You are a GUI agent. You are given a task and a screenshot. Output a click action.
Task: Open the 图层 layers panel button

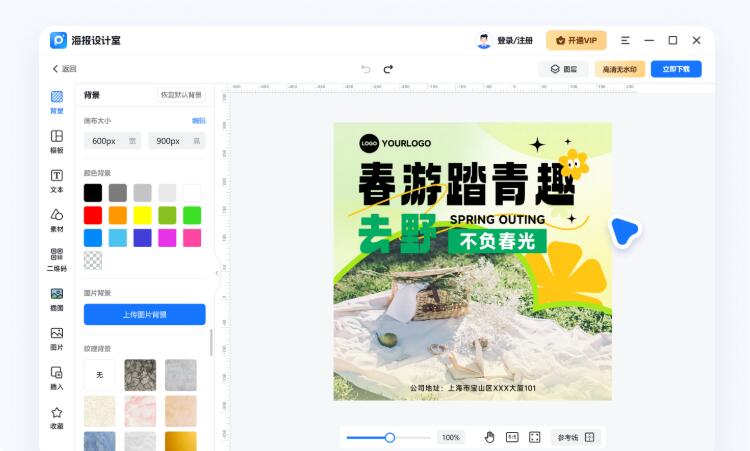click(x=563, y=69)
